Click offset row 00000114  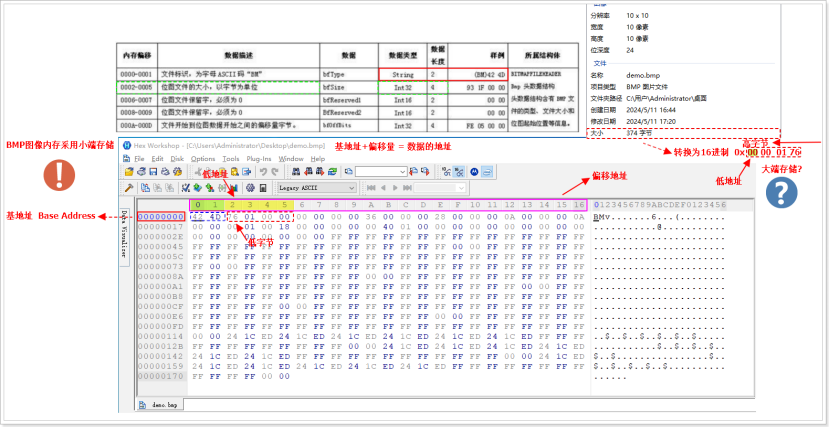(161, 336)
